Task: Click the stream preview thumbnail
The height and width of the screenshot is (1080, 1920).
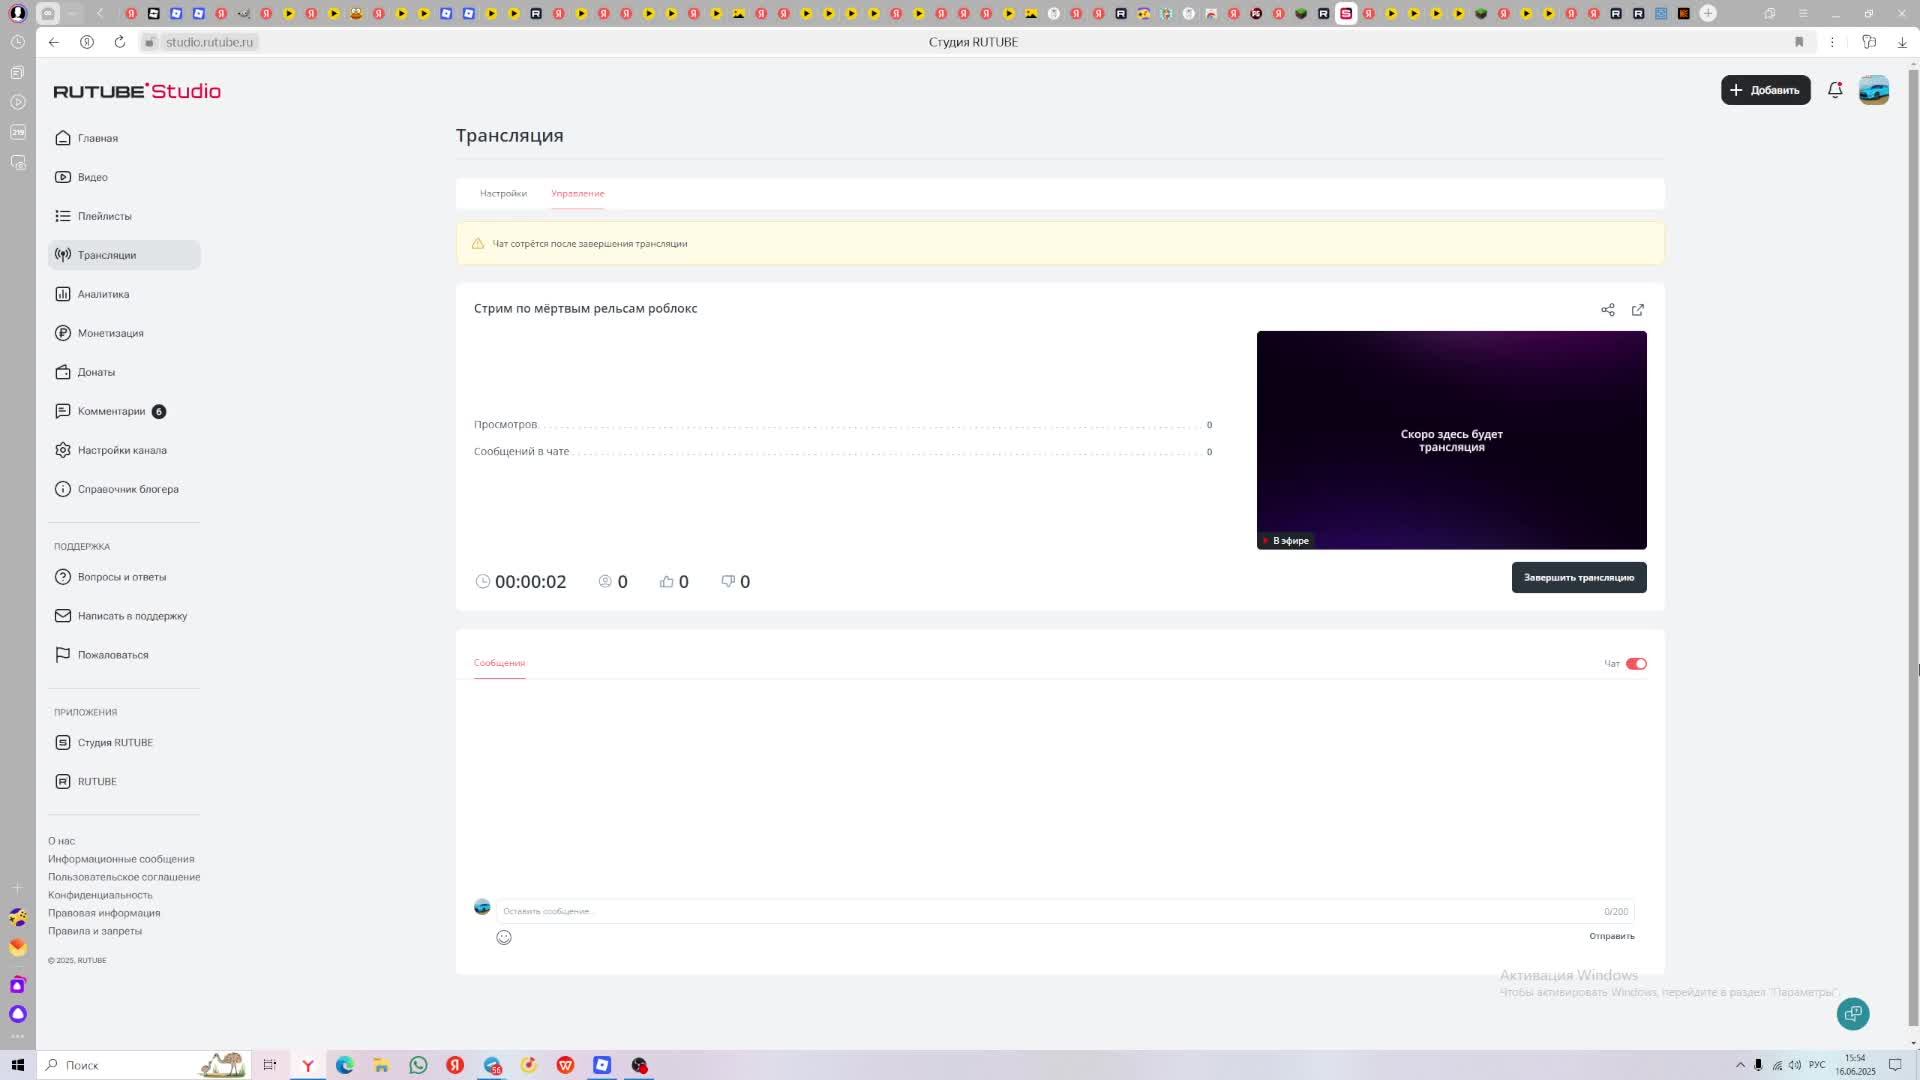Action: (1451, 440)
